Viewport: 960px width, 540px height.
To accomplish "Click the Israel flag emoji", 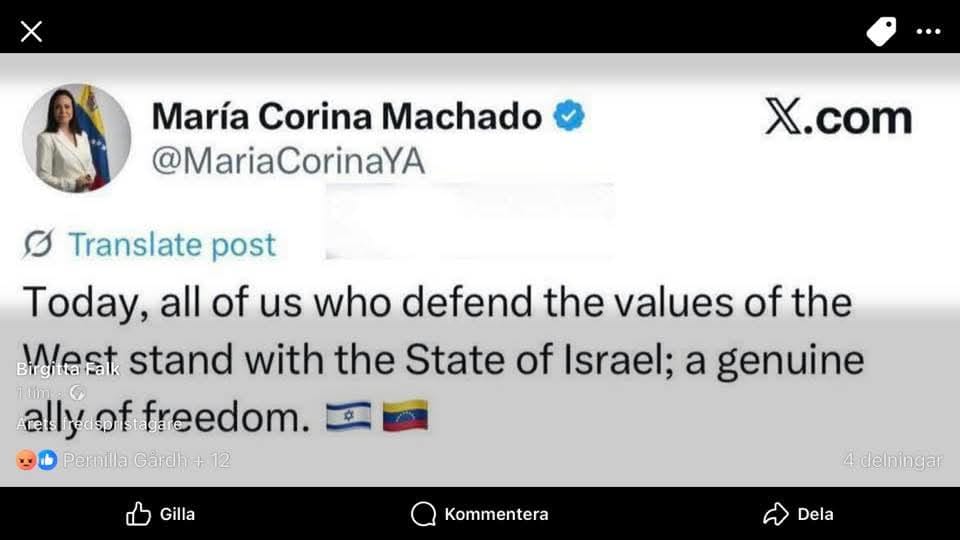I will (x=348, y=416).
